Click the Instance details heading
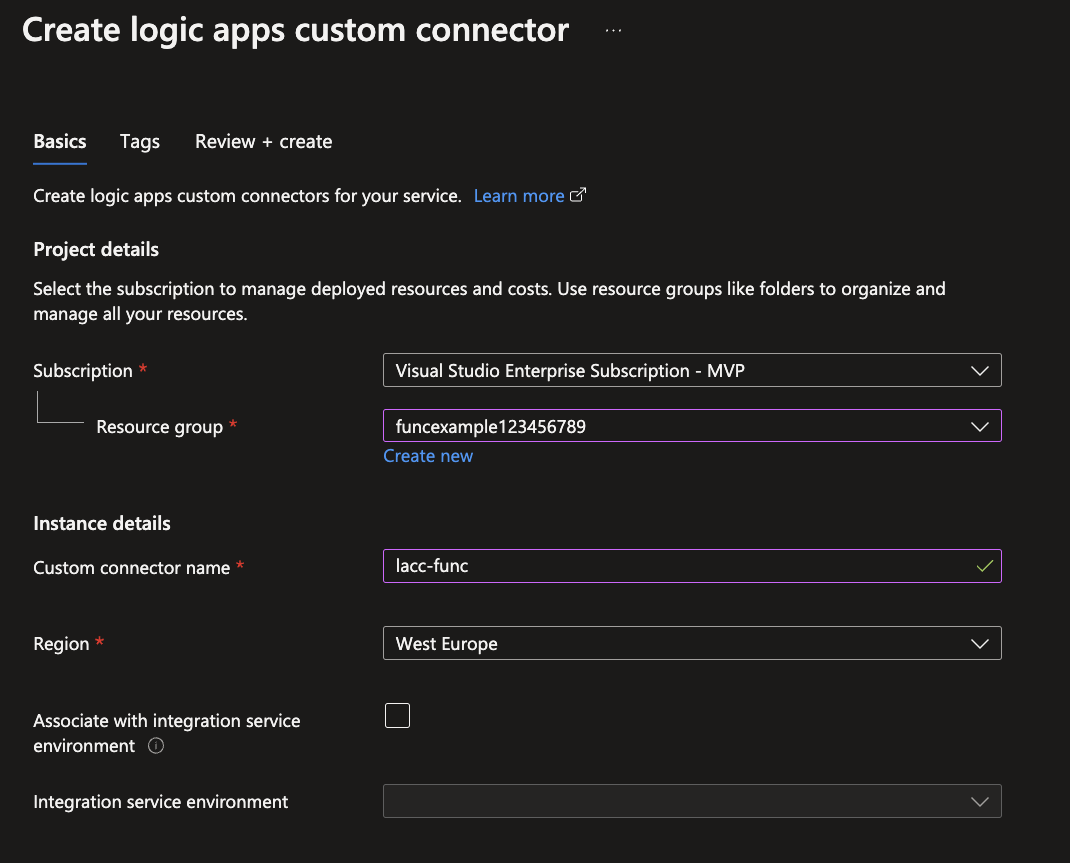 point(102,523)
